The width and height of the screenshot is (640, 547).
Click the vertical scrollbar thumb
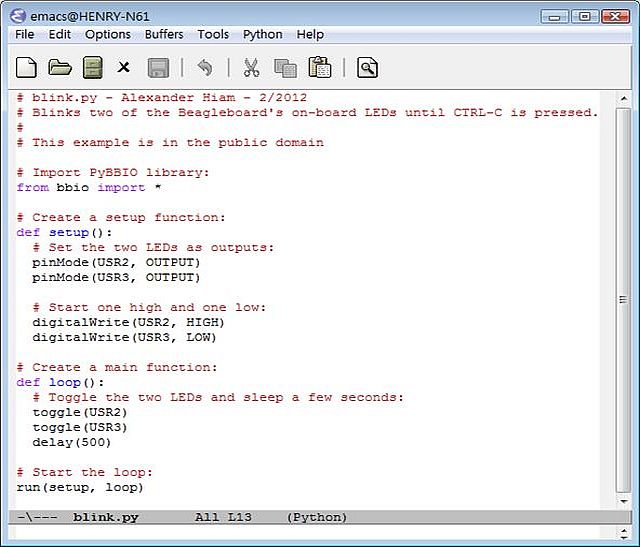(623, 300)
